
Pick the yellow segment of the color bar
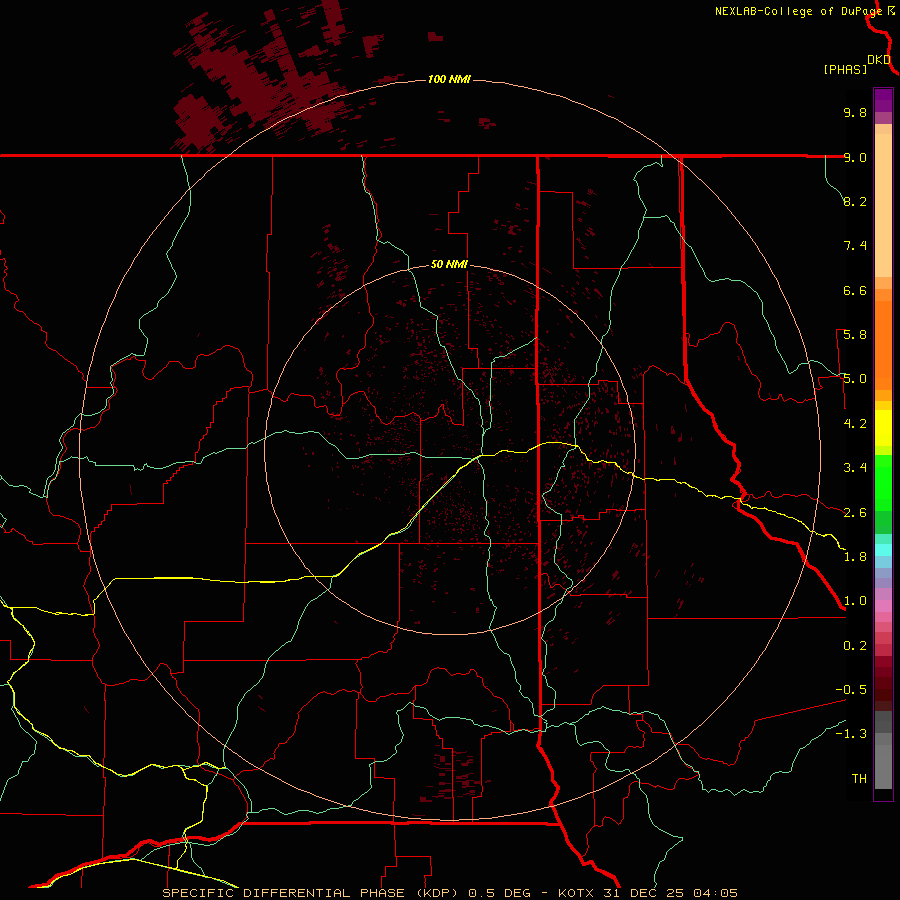(x=883, y=428)
